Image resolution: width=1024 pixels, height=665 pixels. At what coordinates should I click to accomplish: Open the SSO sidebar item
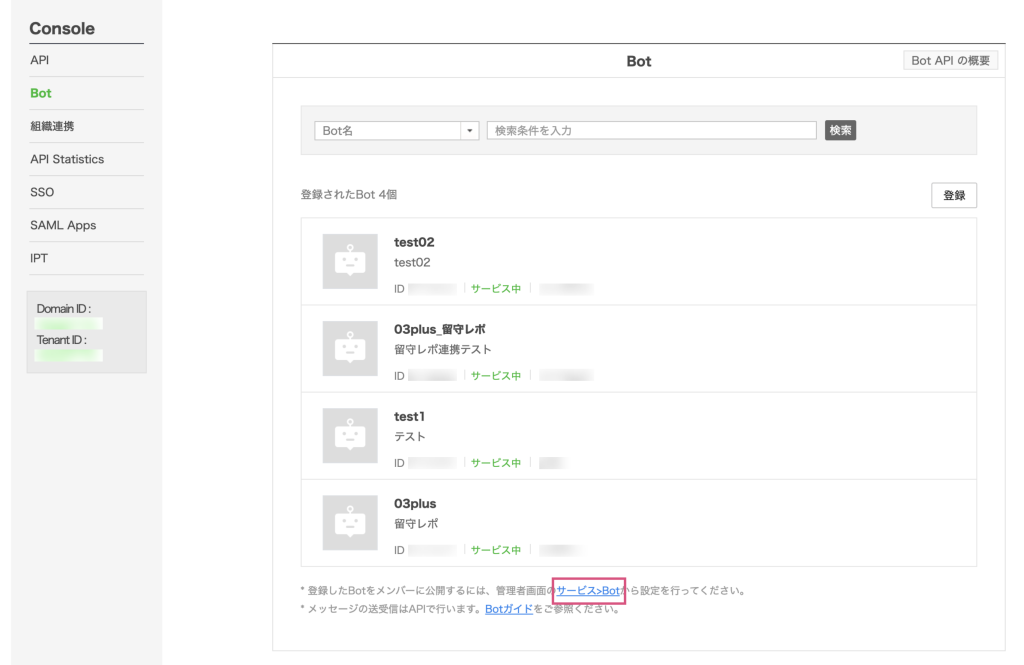pos(42,192)
